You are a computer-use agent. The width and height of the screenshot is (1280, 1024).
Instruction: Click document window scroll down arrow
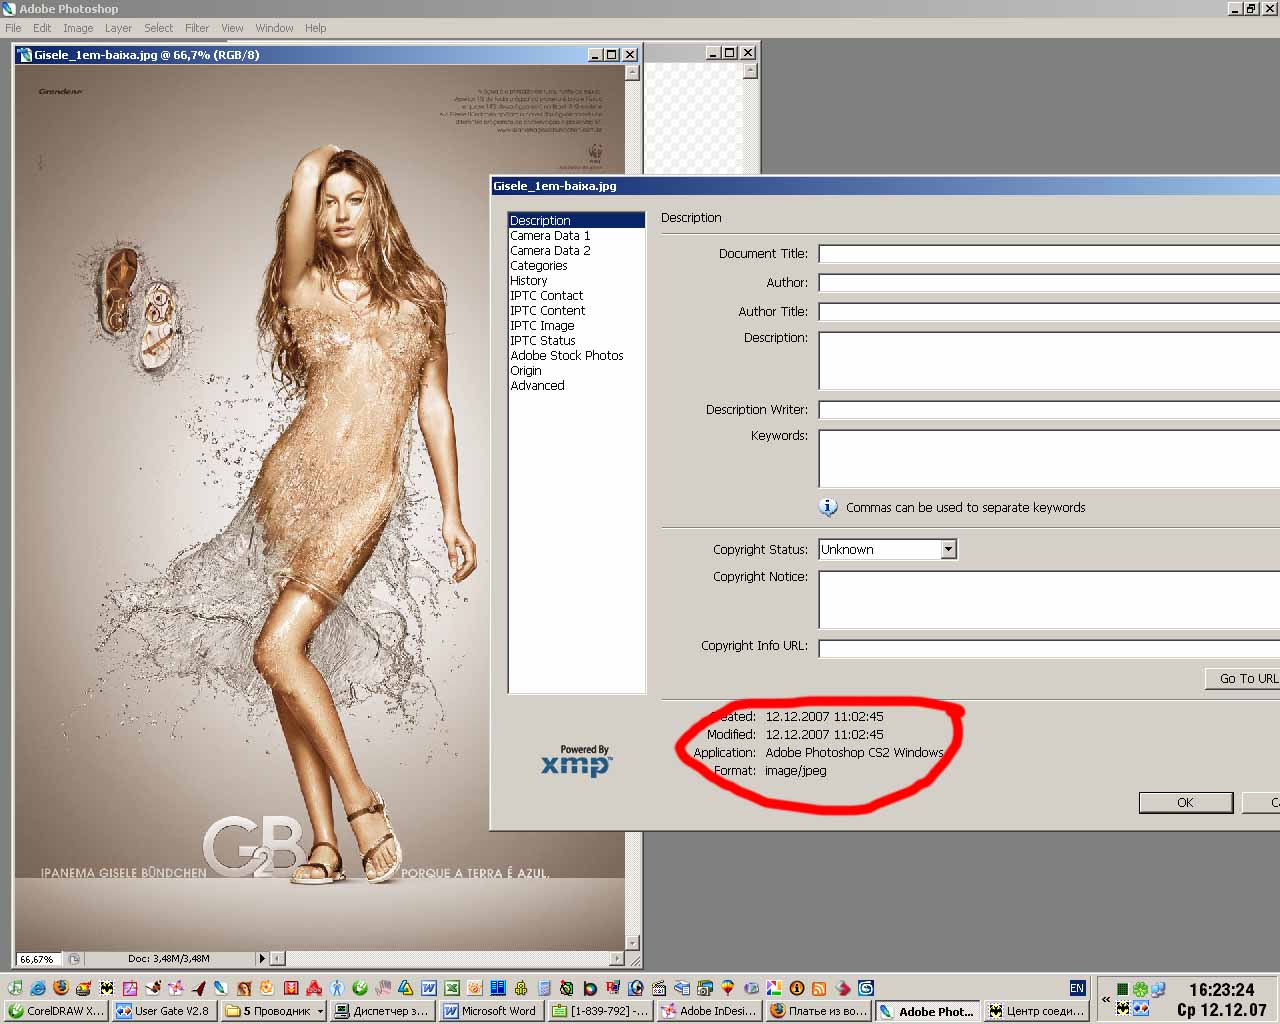click(x=631, y=942)
